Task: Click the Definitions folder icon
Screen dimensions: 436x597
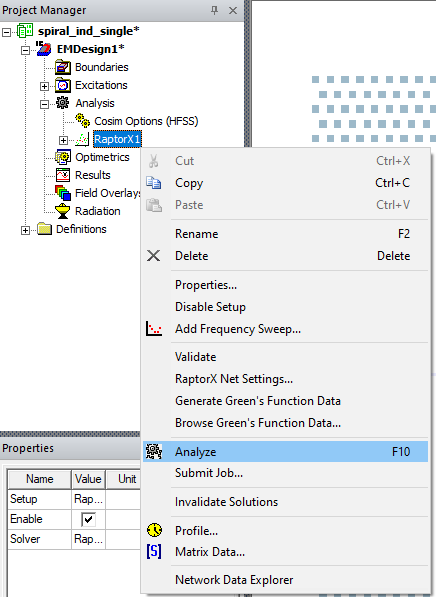Action: pos(45,229)
